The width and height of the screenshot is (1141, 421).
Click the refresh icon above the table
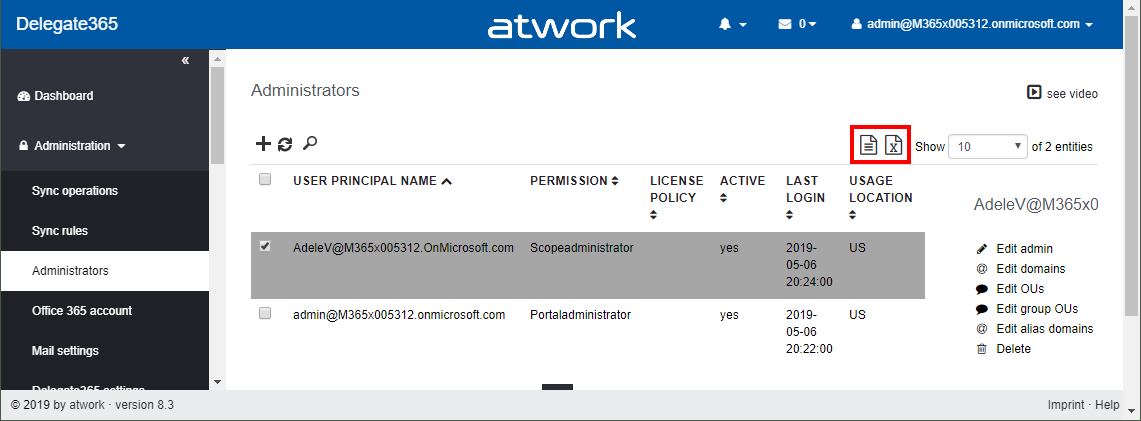tap(285, 144)
